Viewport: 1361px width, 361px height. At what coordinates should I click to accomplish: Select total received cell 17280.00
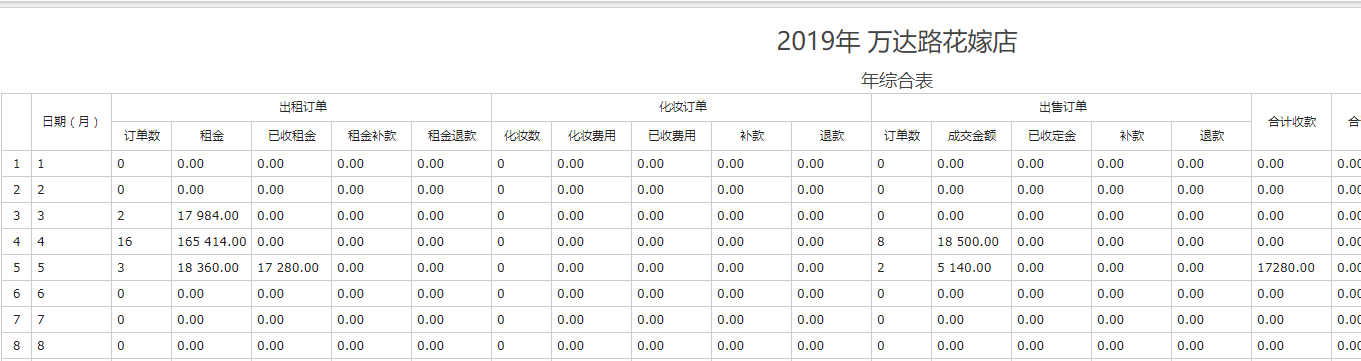click(x=1292, y=267)
